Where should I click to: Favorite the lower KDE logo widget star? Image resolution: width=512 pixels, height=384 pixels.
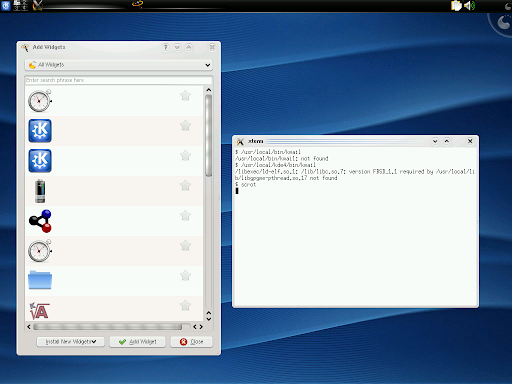pos(185,156)
